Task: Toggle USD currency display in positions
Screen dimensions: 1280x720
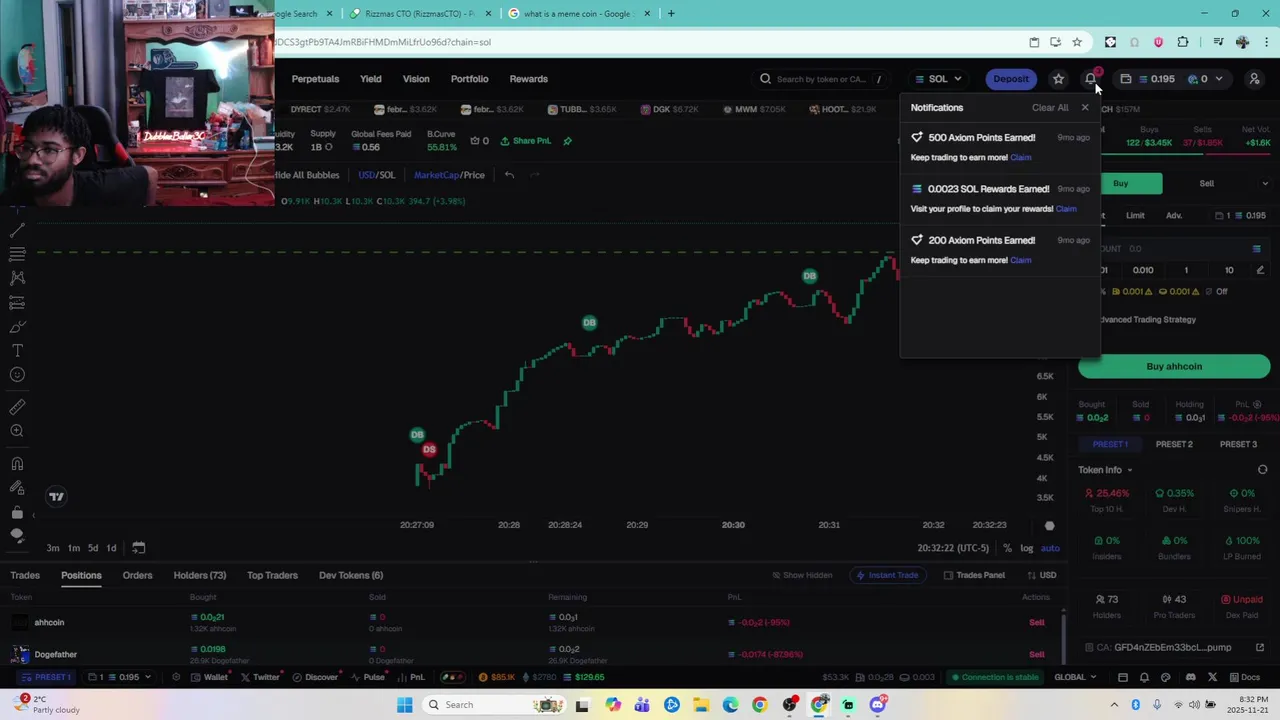Action: tap(1041, 575)
